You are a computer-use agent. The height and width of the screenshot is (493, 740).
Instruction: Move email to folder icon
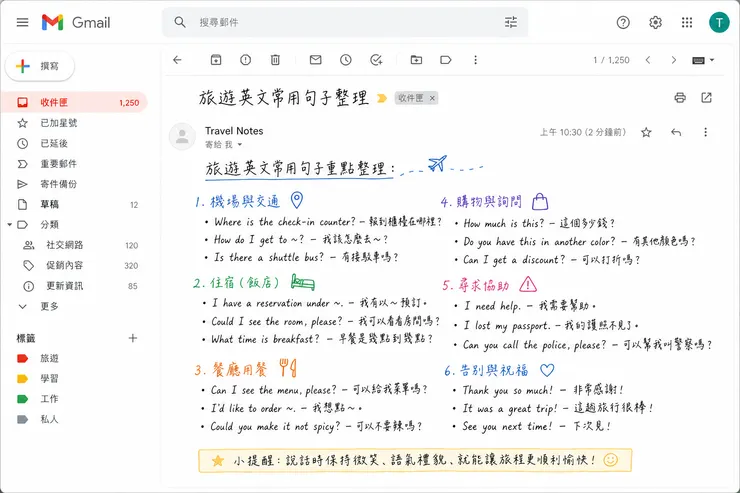[416, 60]
